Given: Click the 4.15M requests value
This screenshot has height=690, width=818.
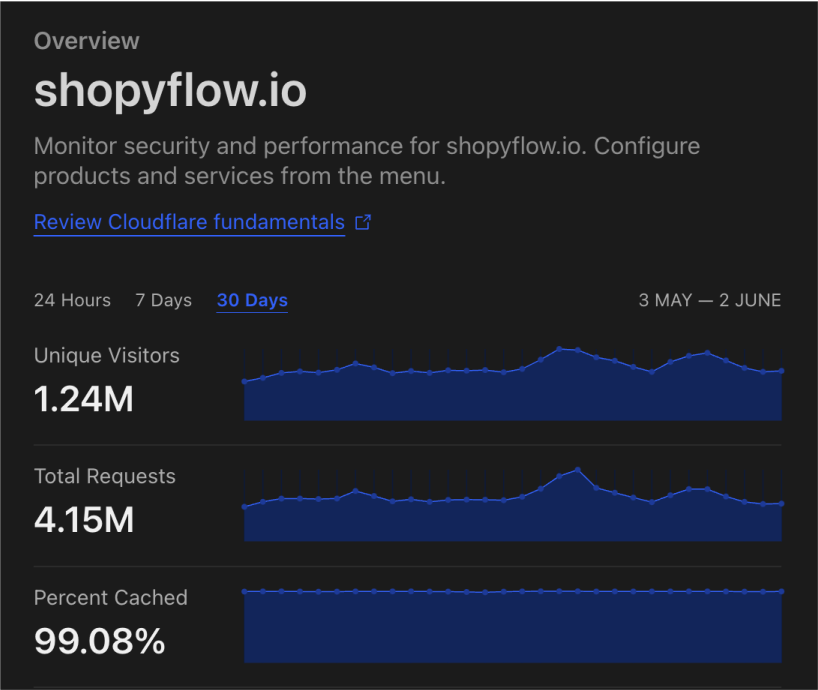Looking at the screenshot, I should pyautogui.click(x=84, y=520).
